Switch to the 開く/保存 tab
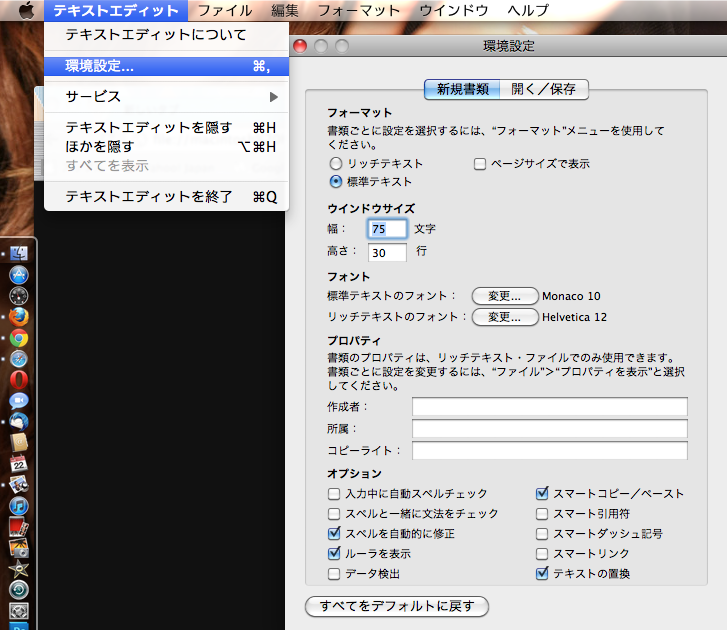 click(544, 89)
